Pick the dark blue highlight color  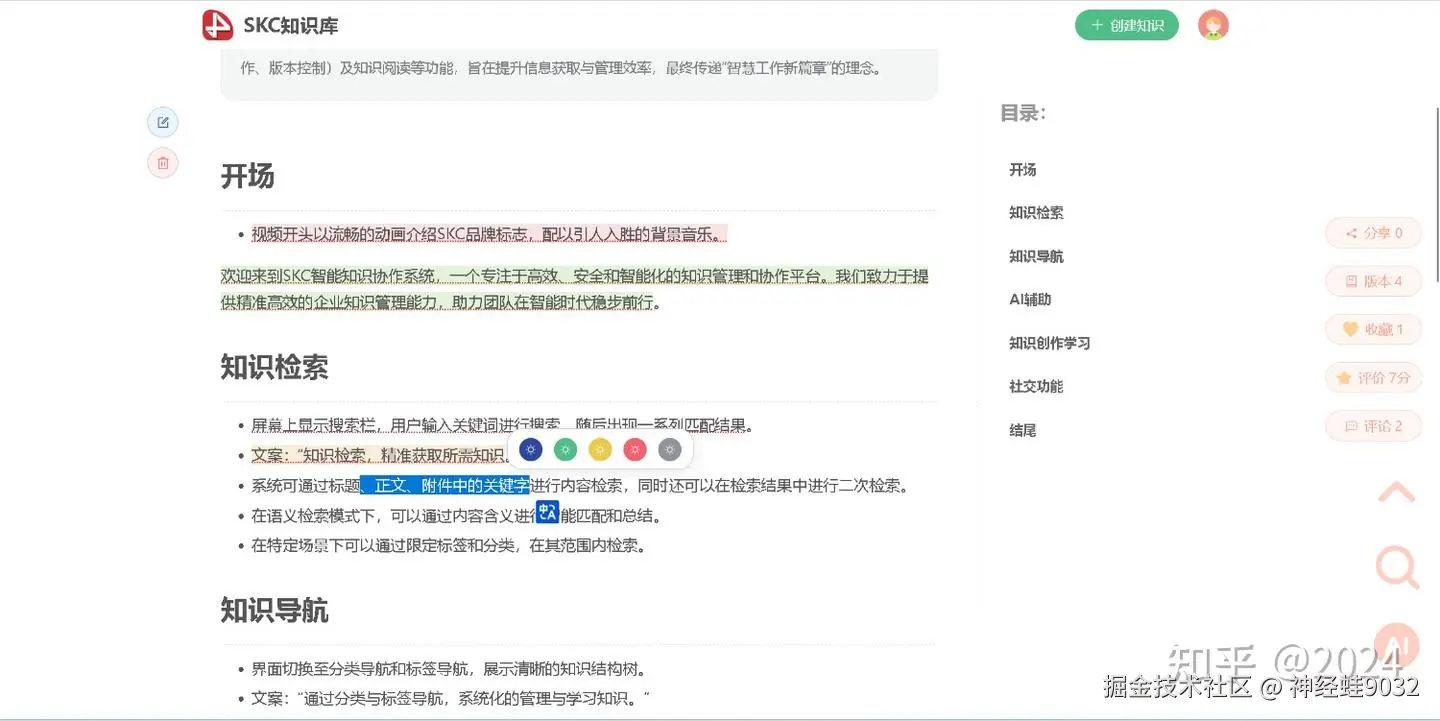(531, 450)
